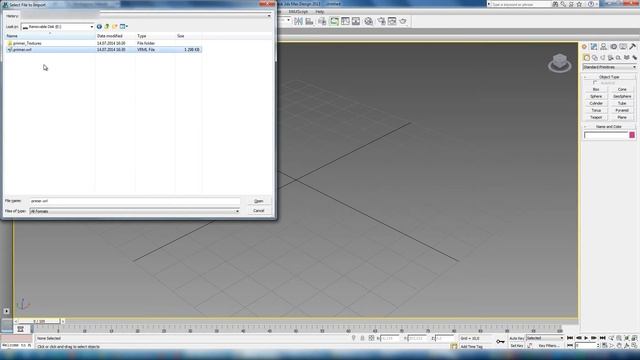This screenshot has height=360, width=640.
Task: Open the Files of type dropdown
Action: [x=134, y=211]
